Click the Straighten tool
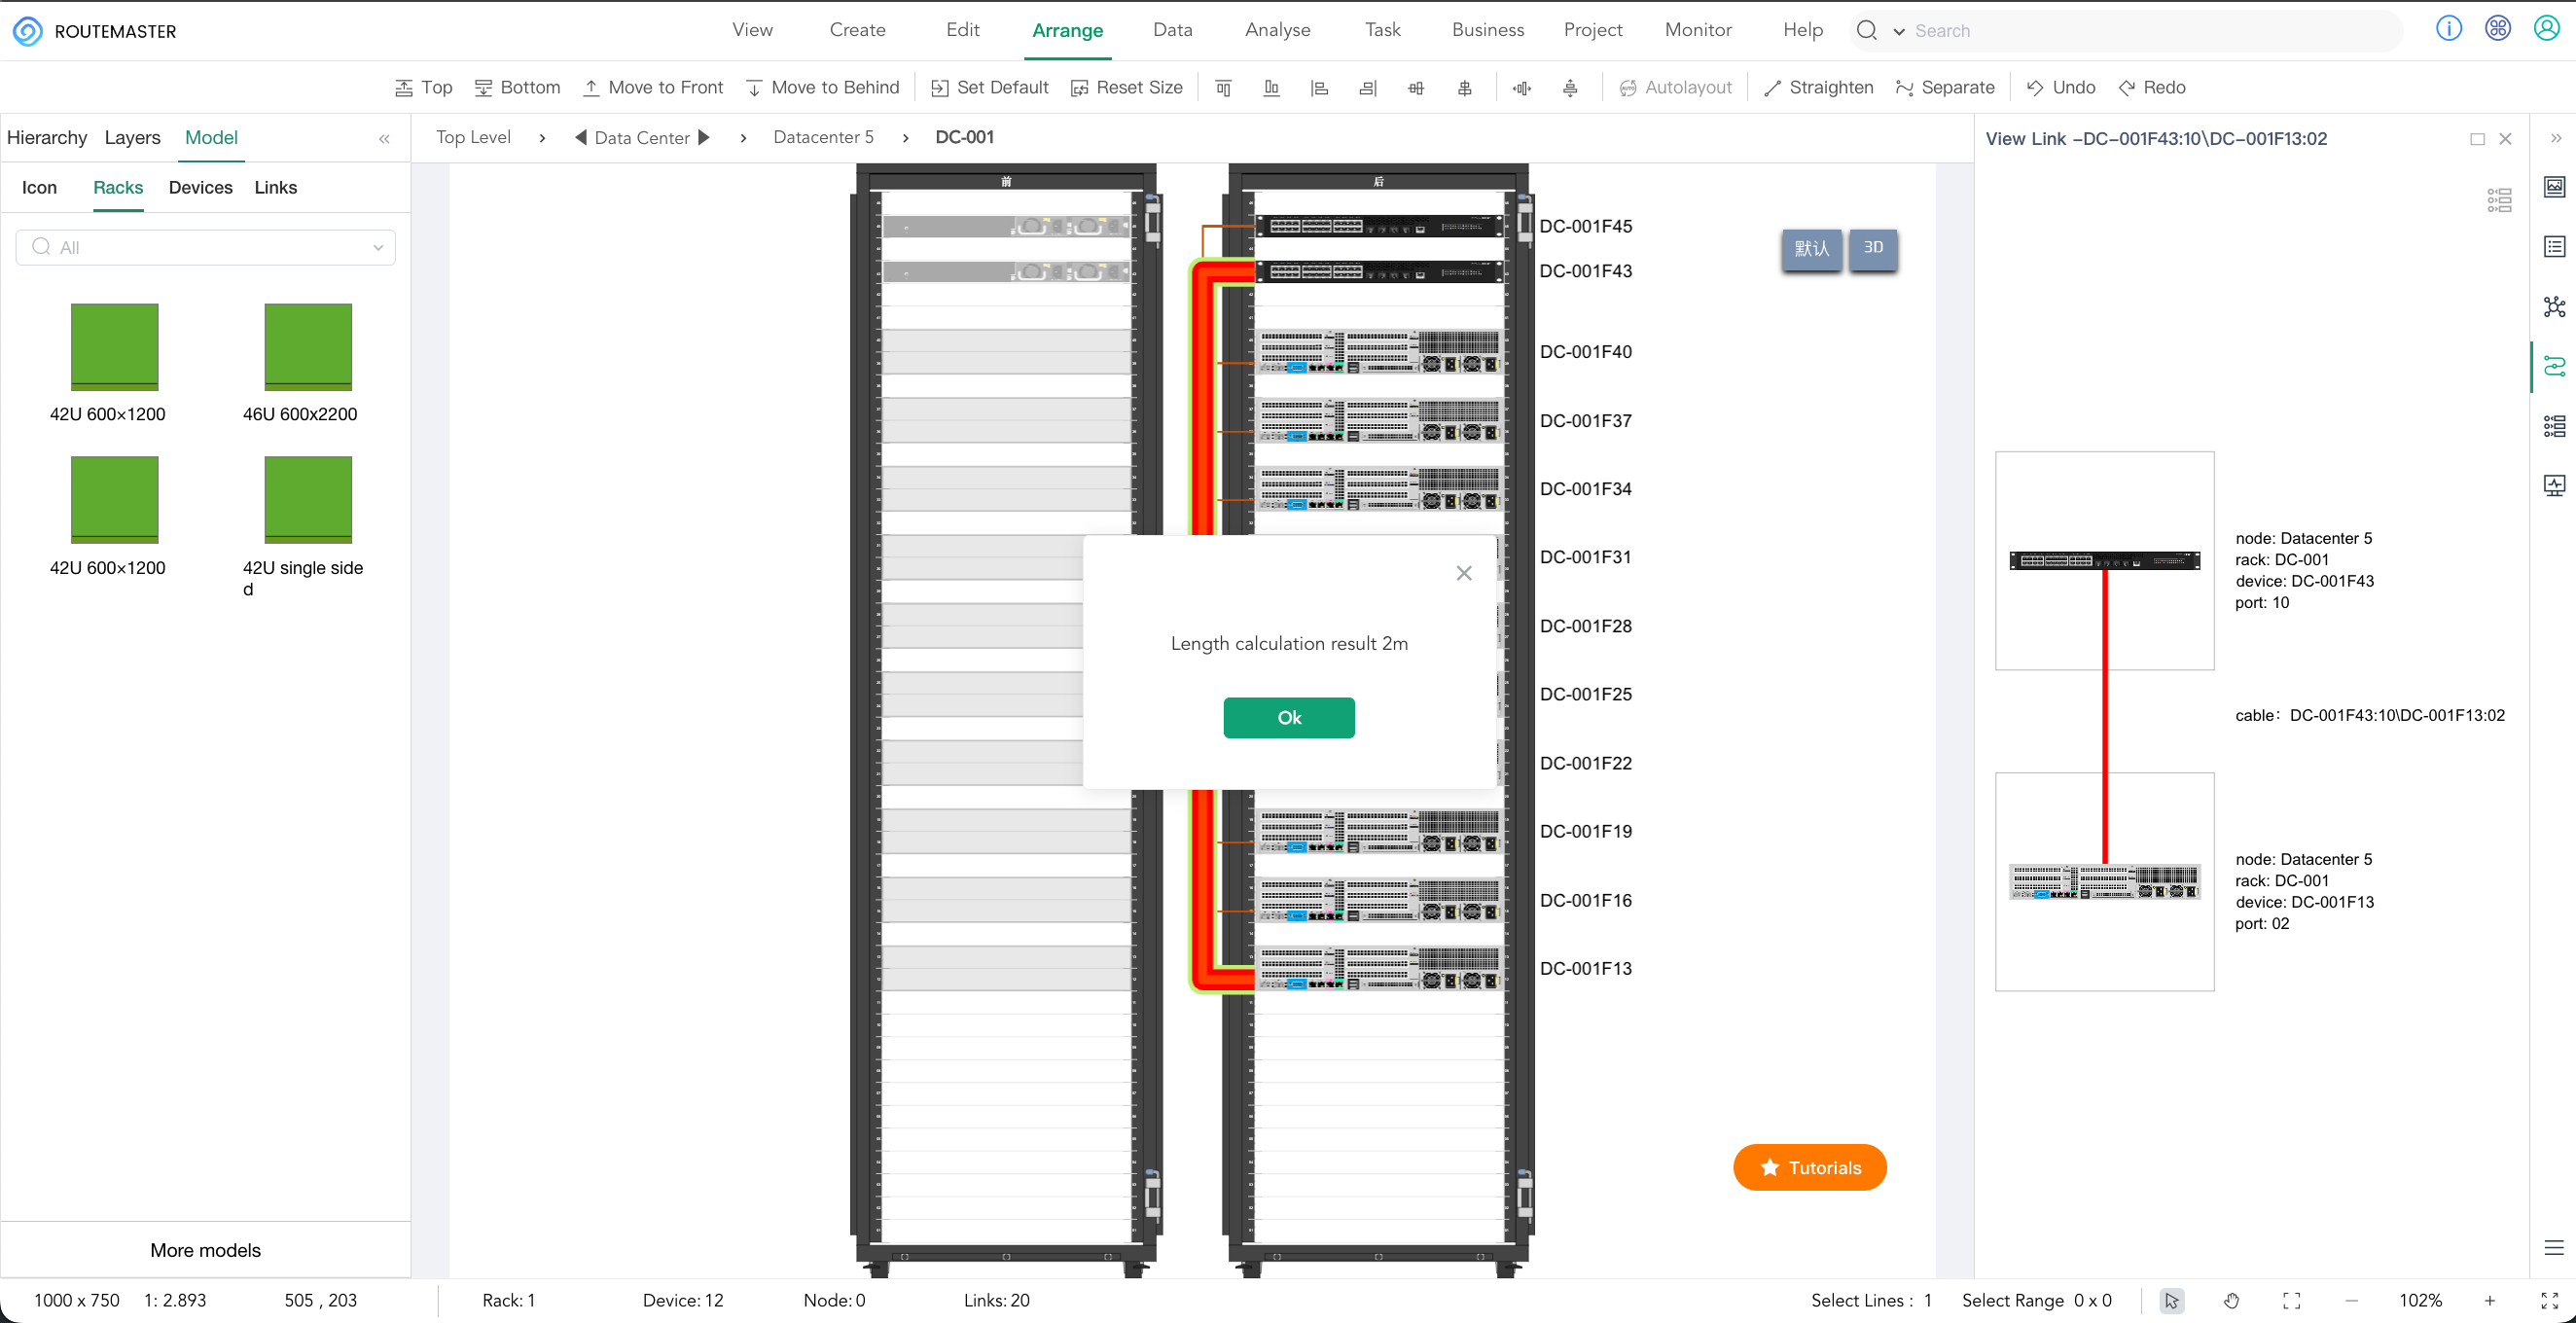The image size is (2576, 1323). (x=1818, y=87)
